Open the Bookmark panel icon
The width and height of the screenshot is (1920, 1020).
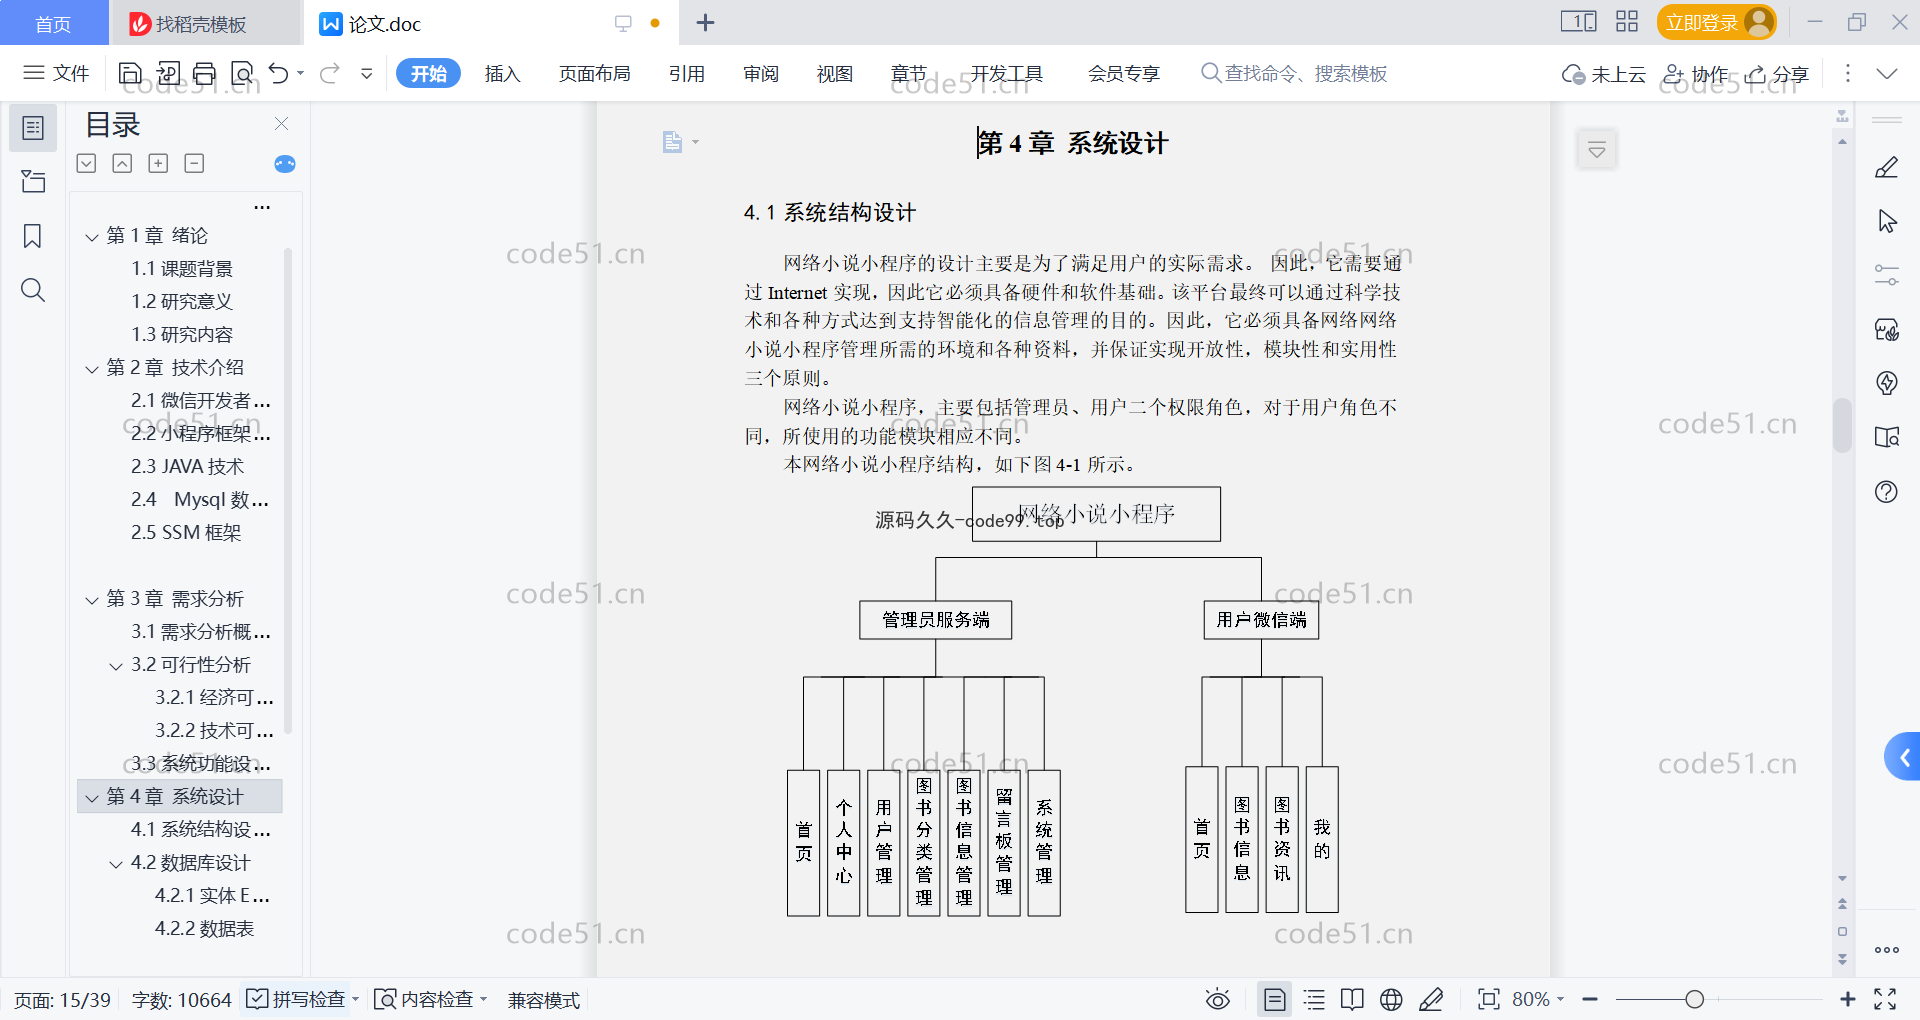point(33,236)
